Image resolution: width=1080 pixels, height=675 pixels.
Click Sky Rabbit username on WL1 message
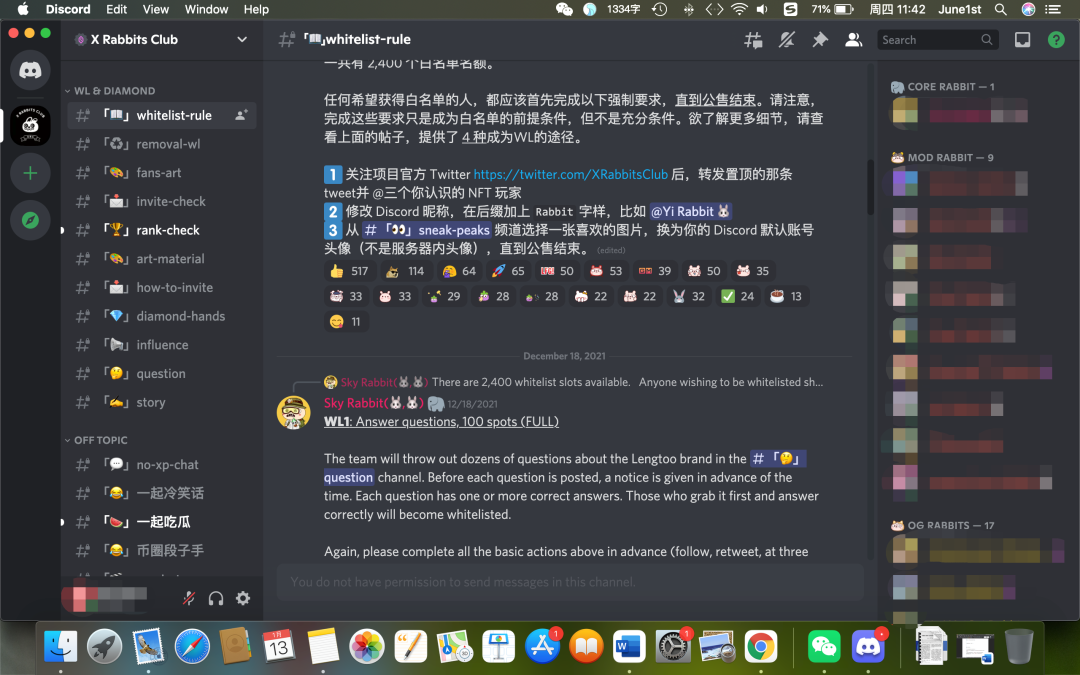click(x=374, y=403)
